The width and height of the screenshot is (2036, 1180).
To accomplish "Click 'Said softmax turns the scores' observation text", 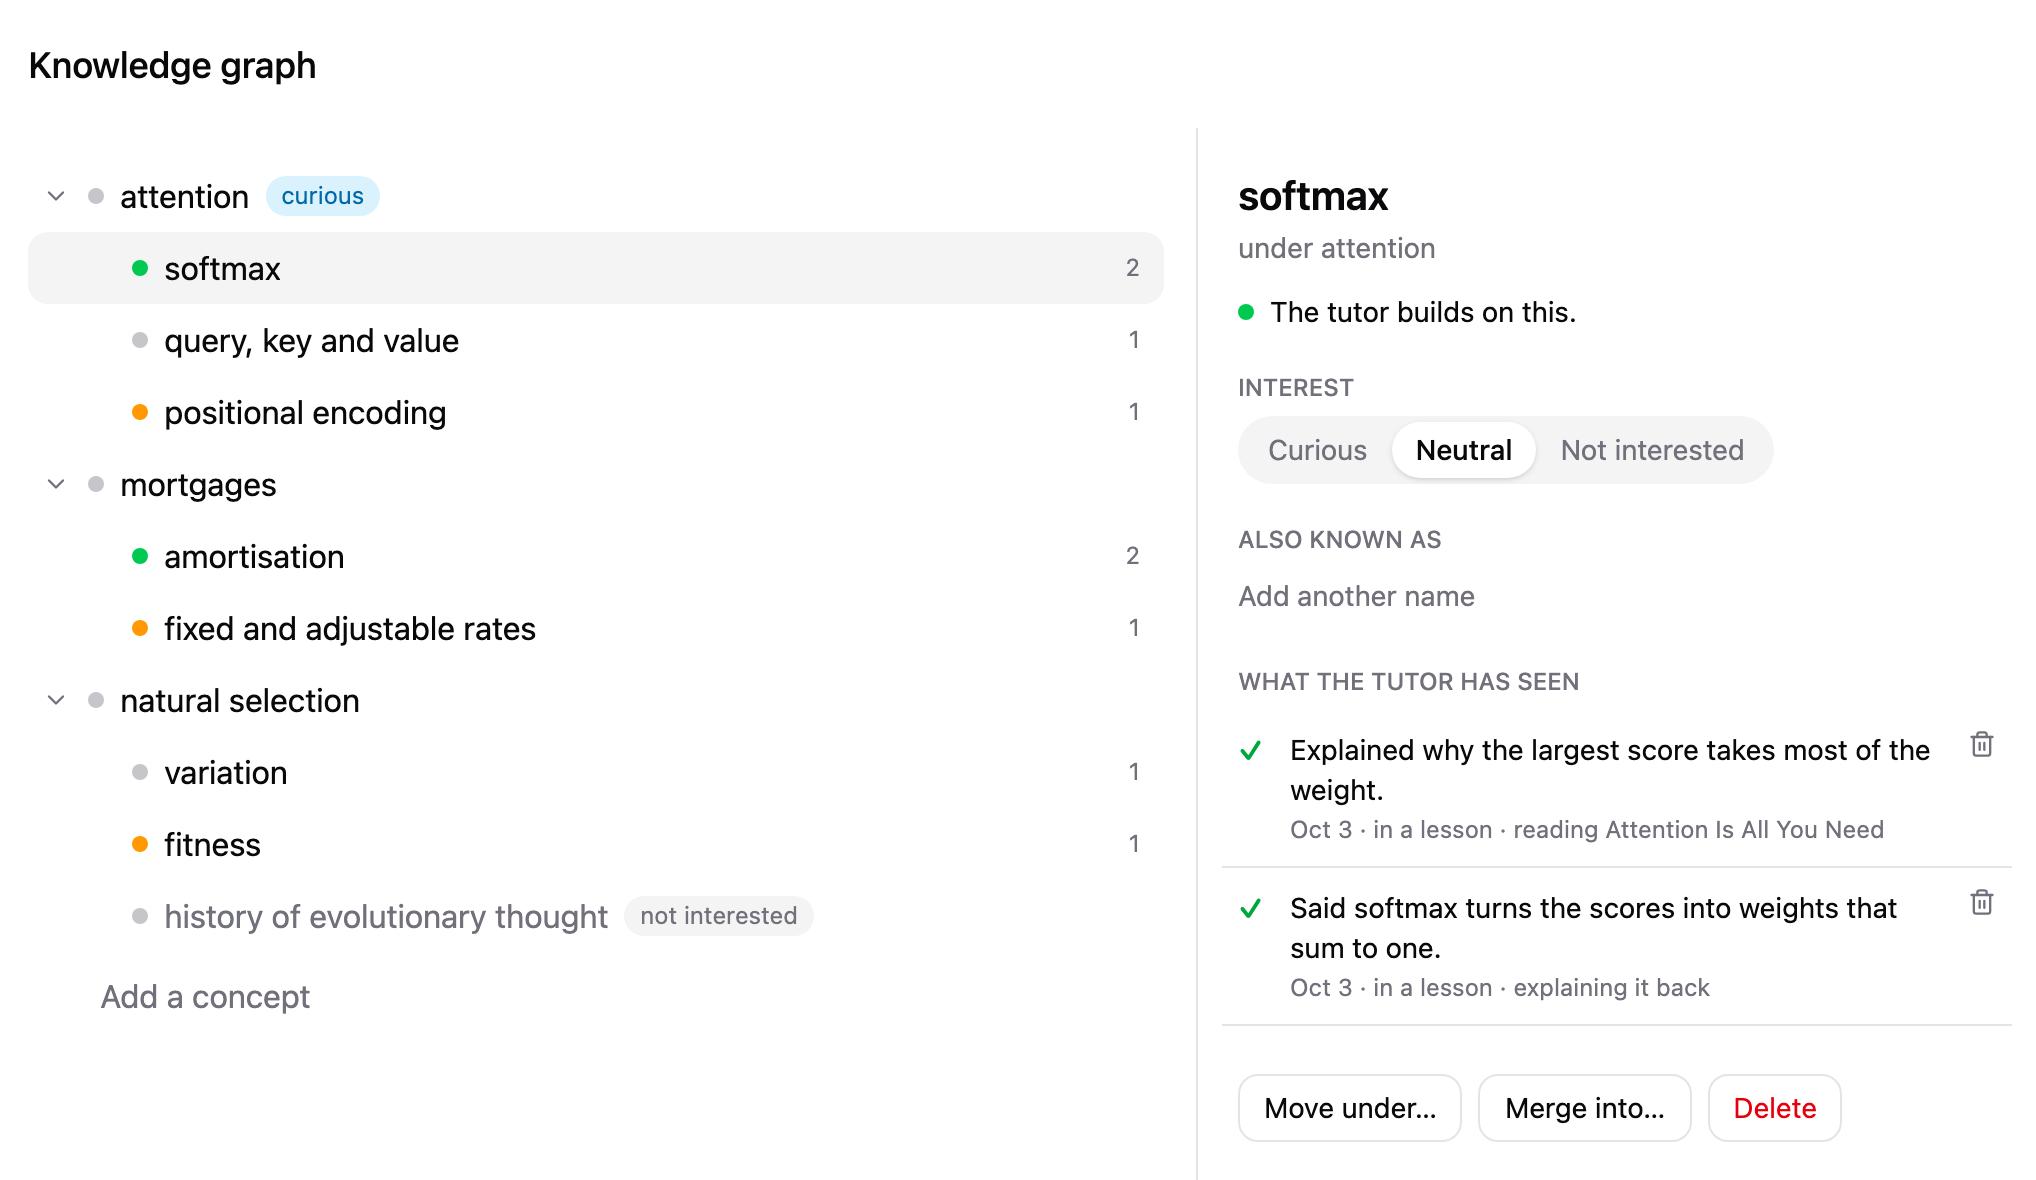I will [1593, 928].
